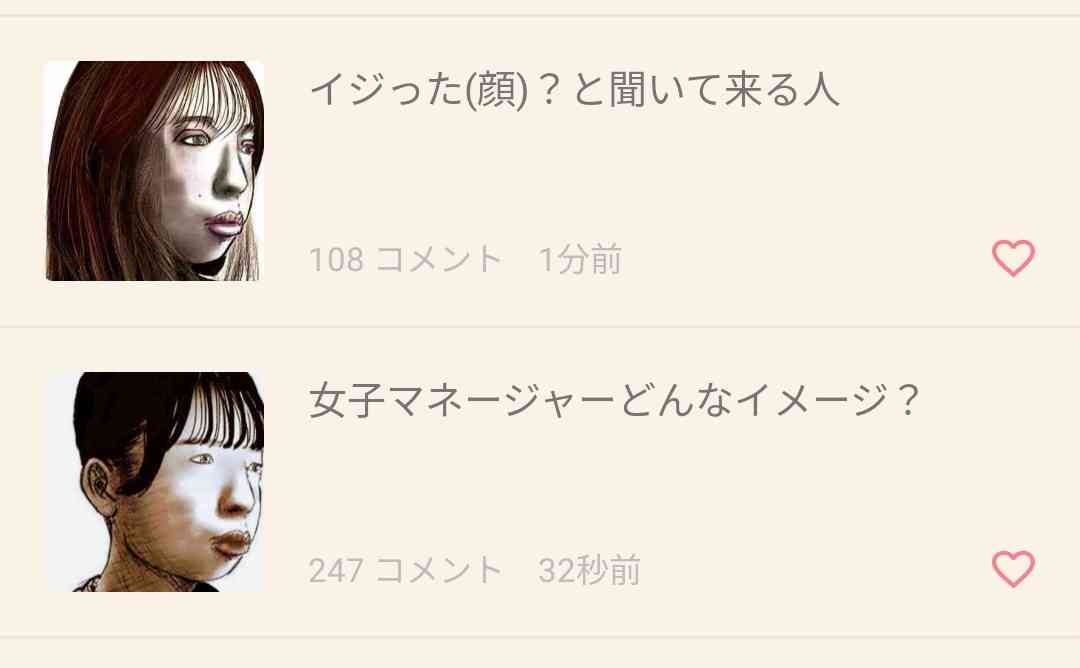The image size is (1080, 668).
Task: Open the black-haired woman thumbnail
Action: pyautogui.click(x=154, y=482)
